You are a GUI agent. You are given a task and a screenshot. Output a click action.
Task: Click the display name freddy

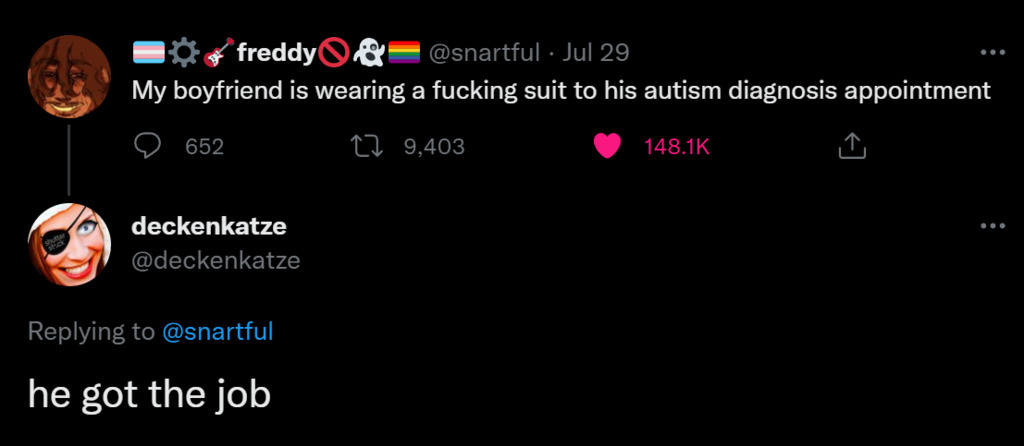(x=276, y=52)
